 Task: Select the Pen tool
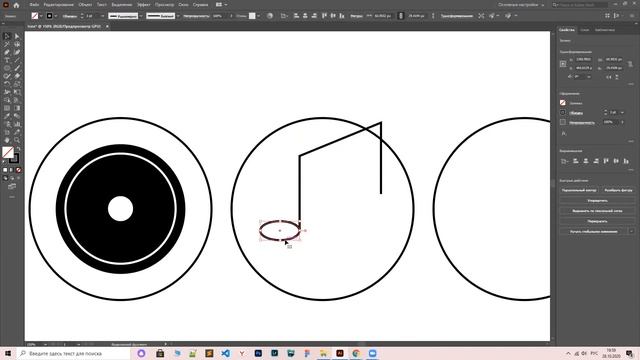[7, 52]
